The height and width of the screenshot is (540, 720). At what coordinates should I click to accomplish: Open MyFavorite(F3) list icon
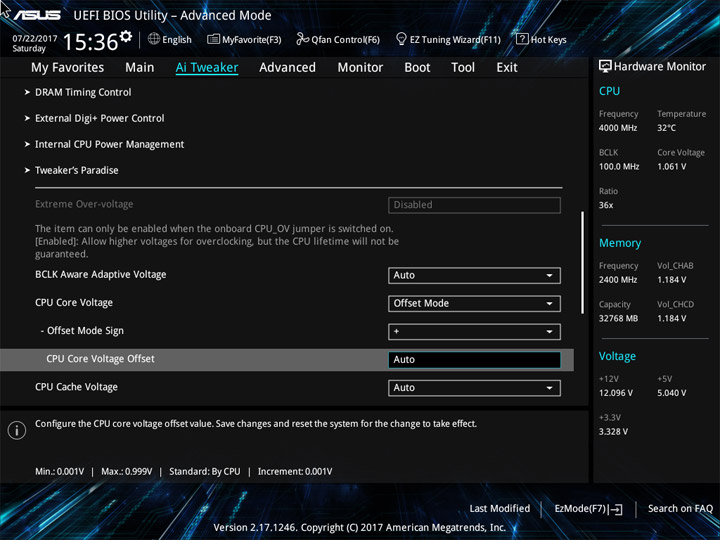click(x=213, y=39)
